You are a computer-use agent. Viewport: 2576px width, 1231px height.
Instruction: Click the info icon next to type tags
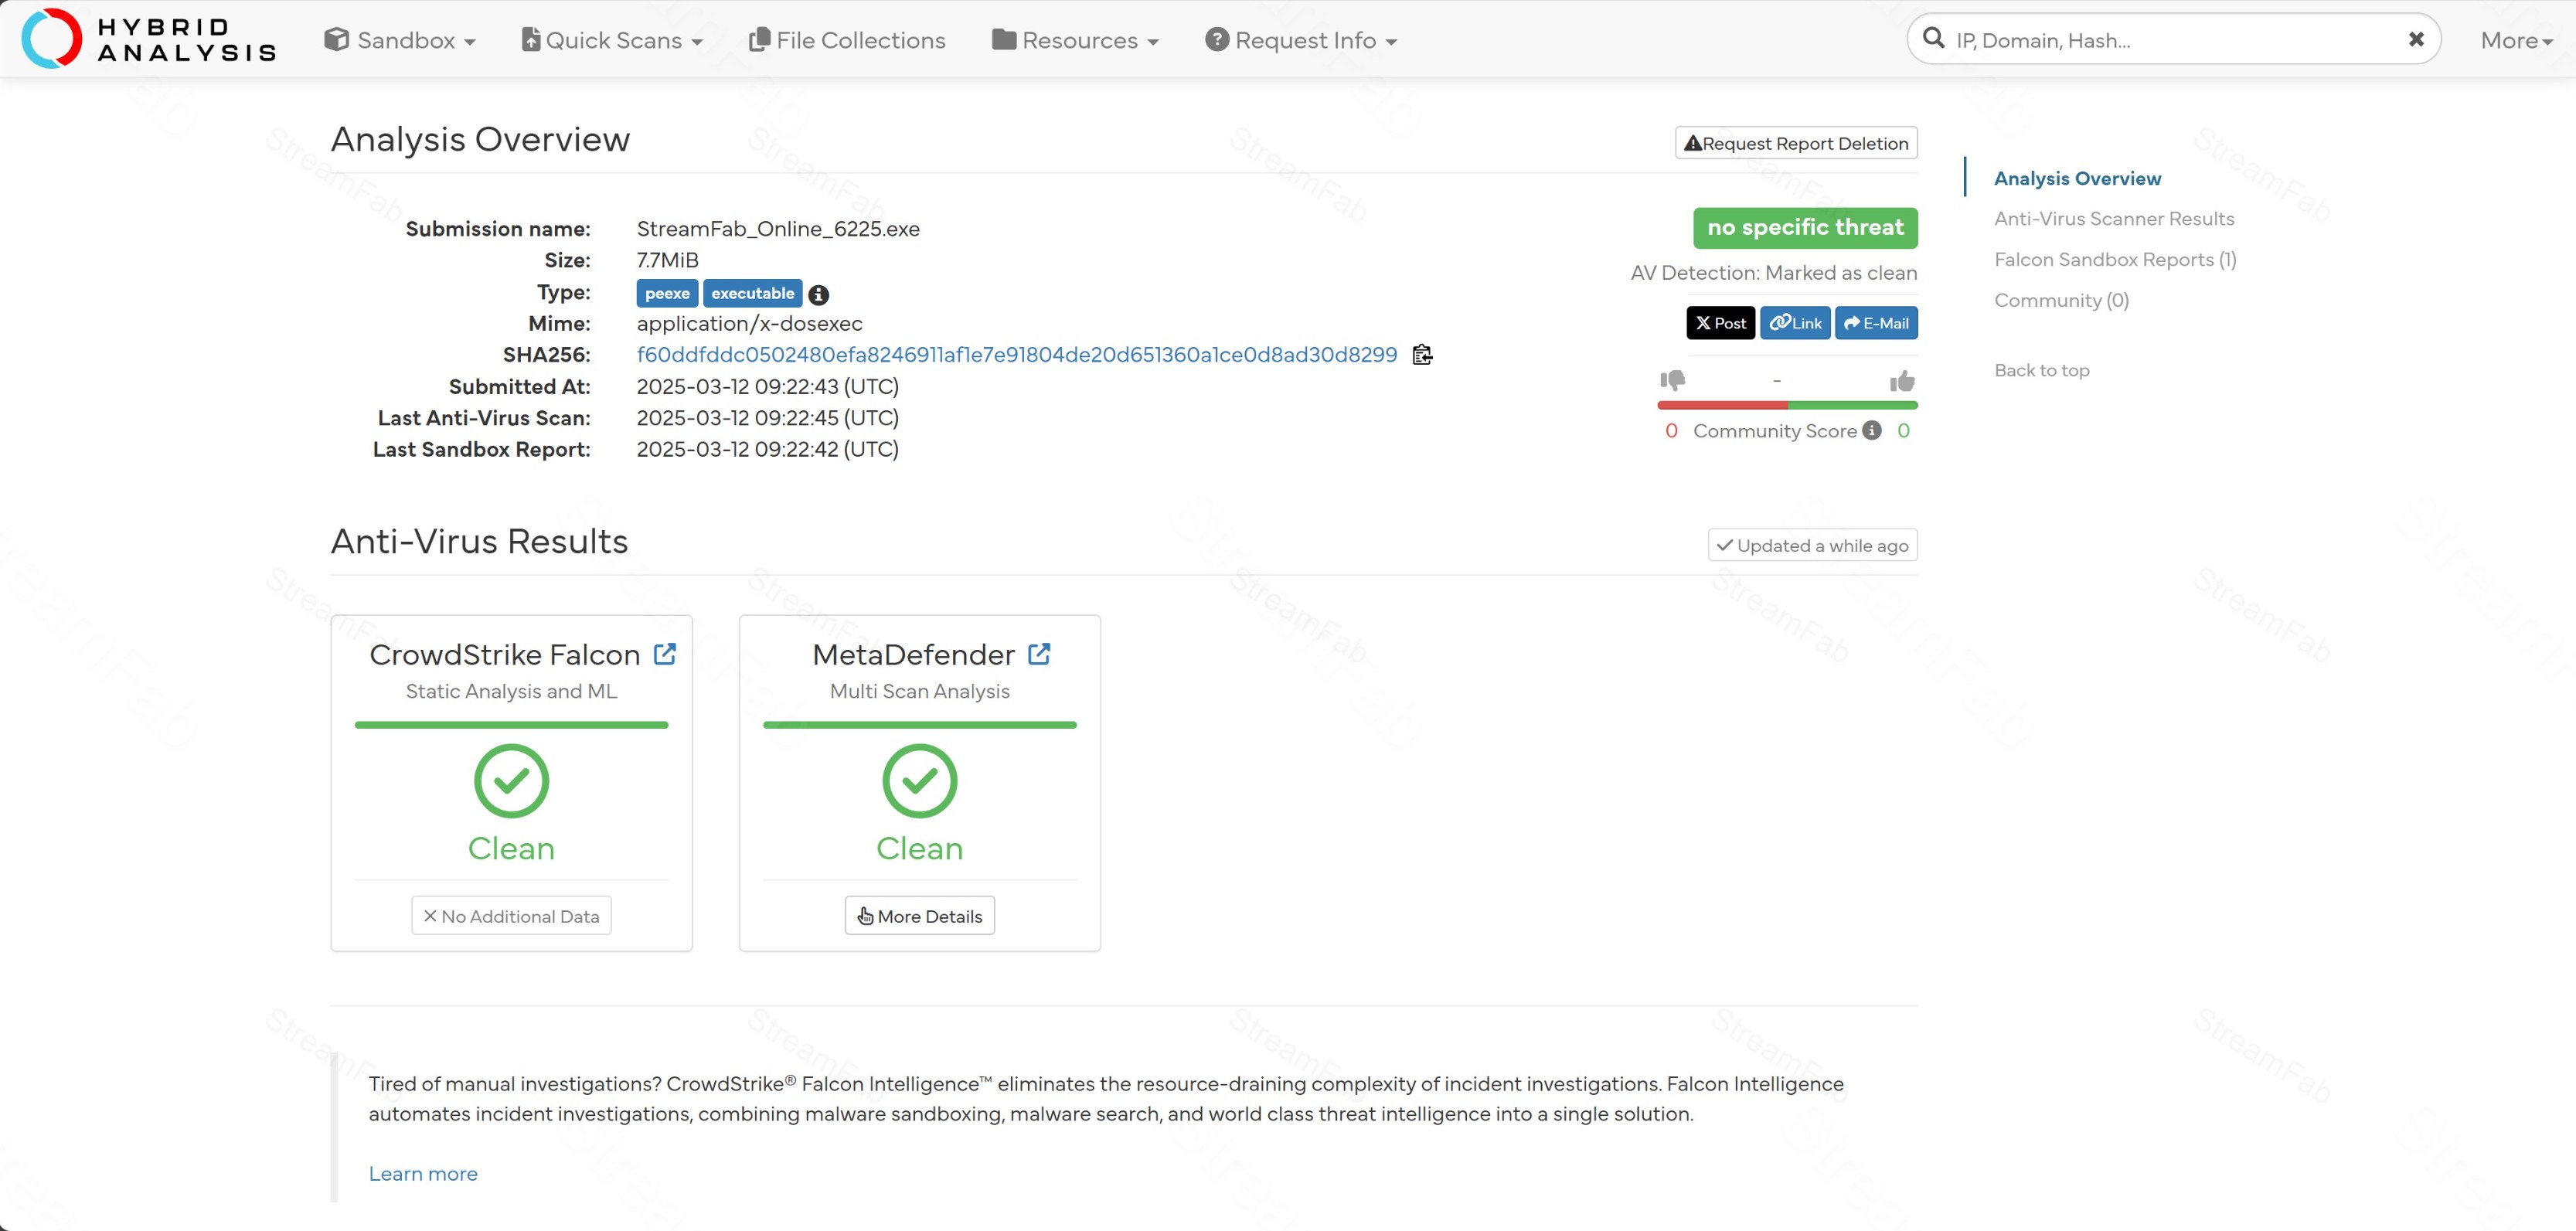point(818,295)
